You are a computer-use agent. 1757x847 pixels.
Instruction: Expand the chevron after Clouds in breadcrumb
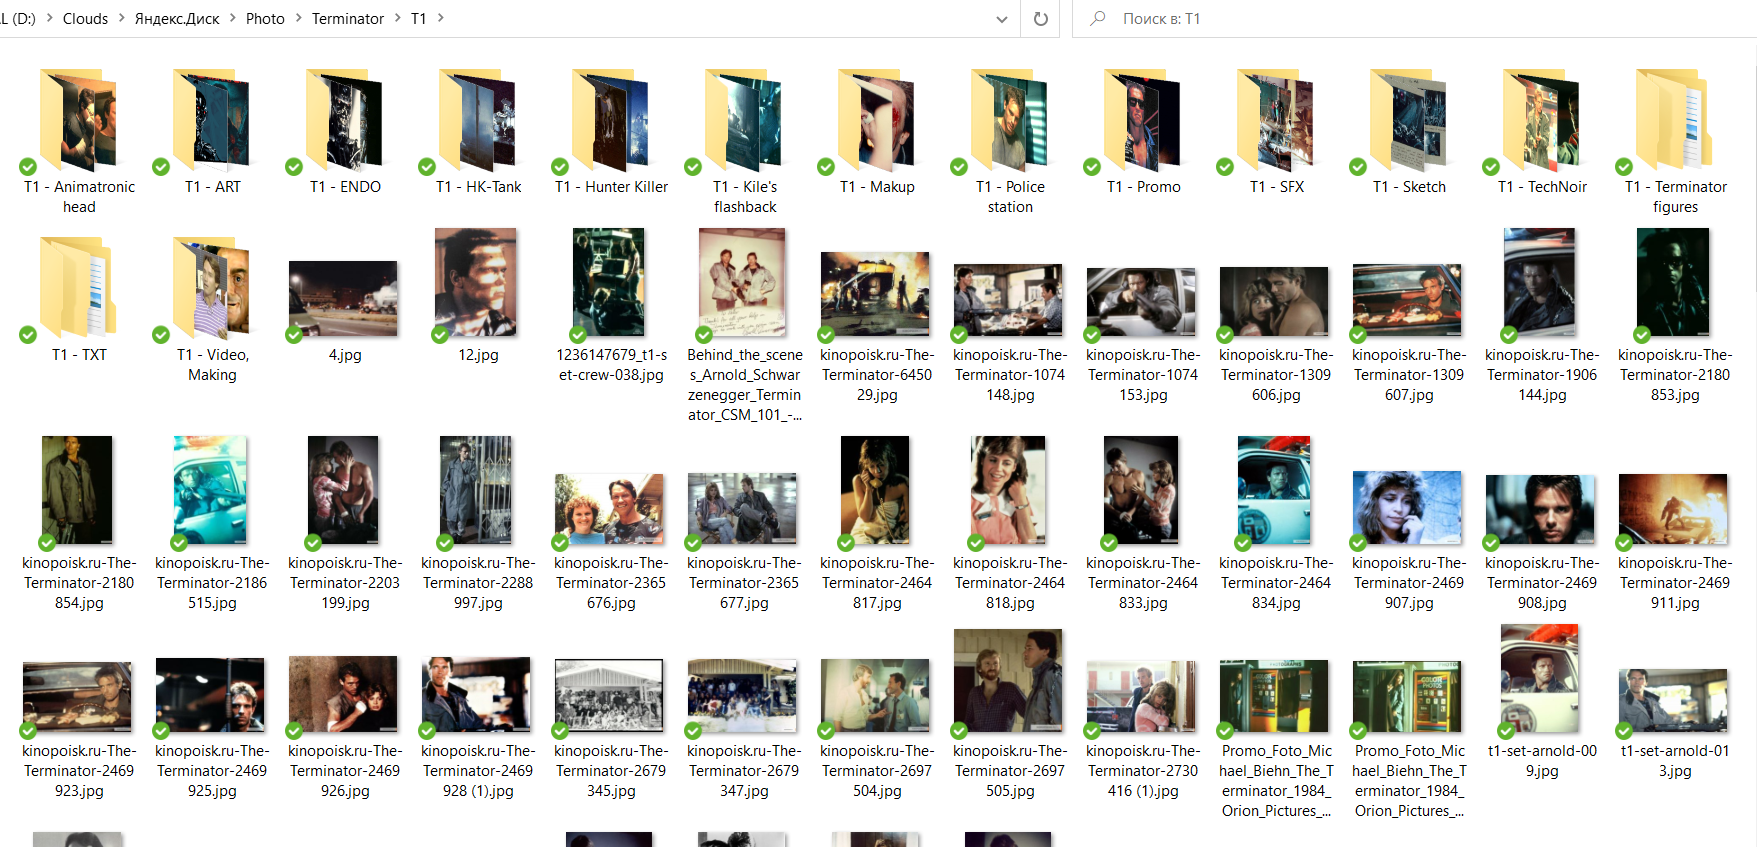click(x=122, y=18)
